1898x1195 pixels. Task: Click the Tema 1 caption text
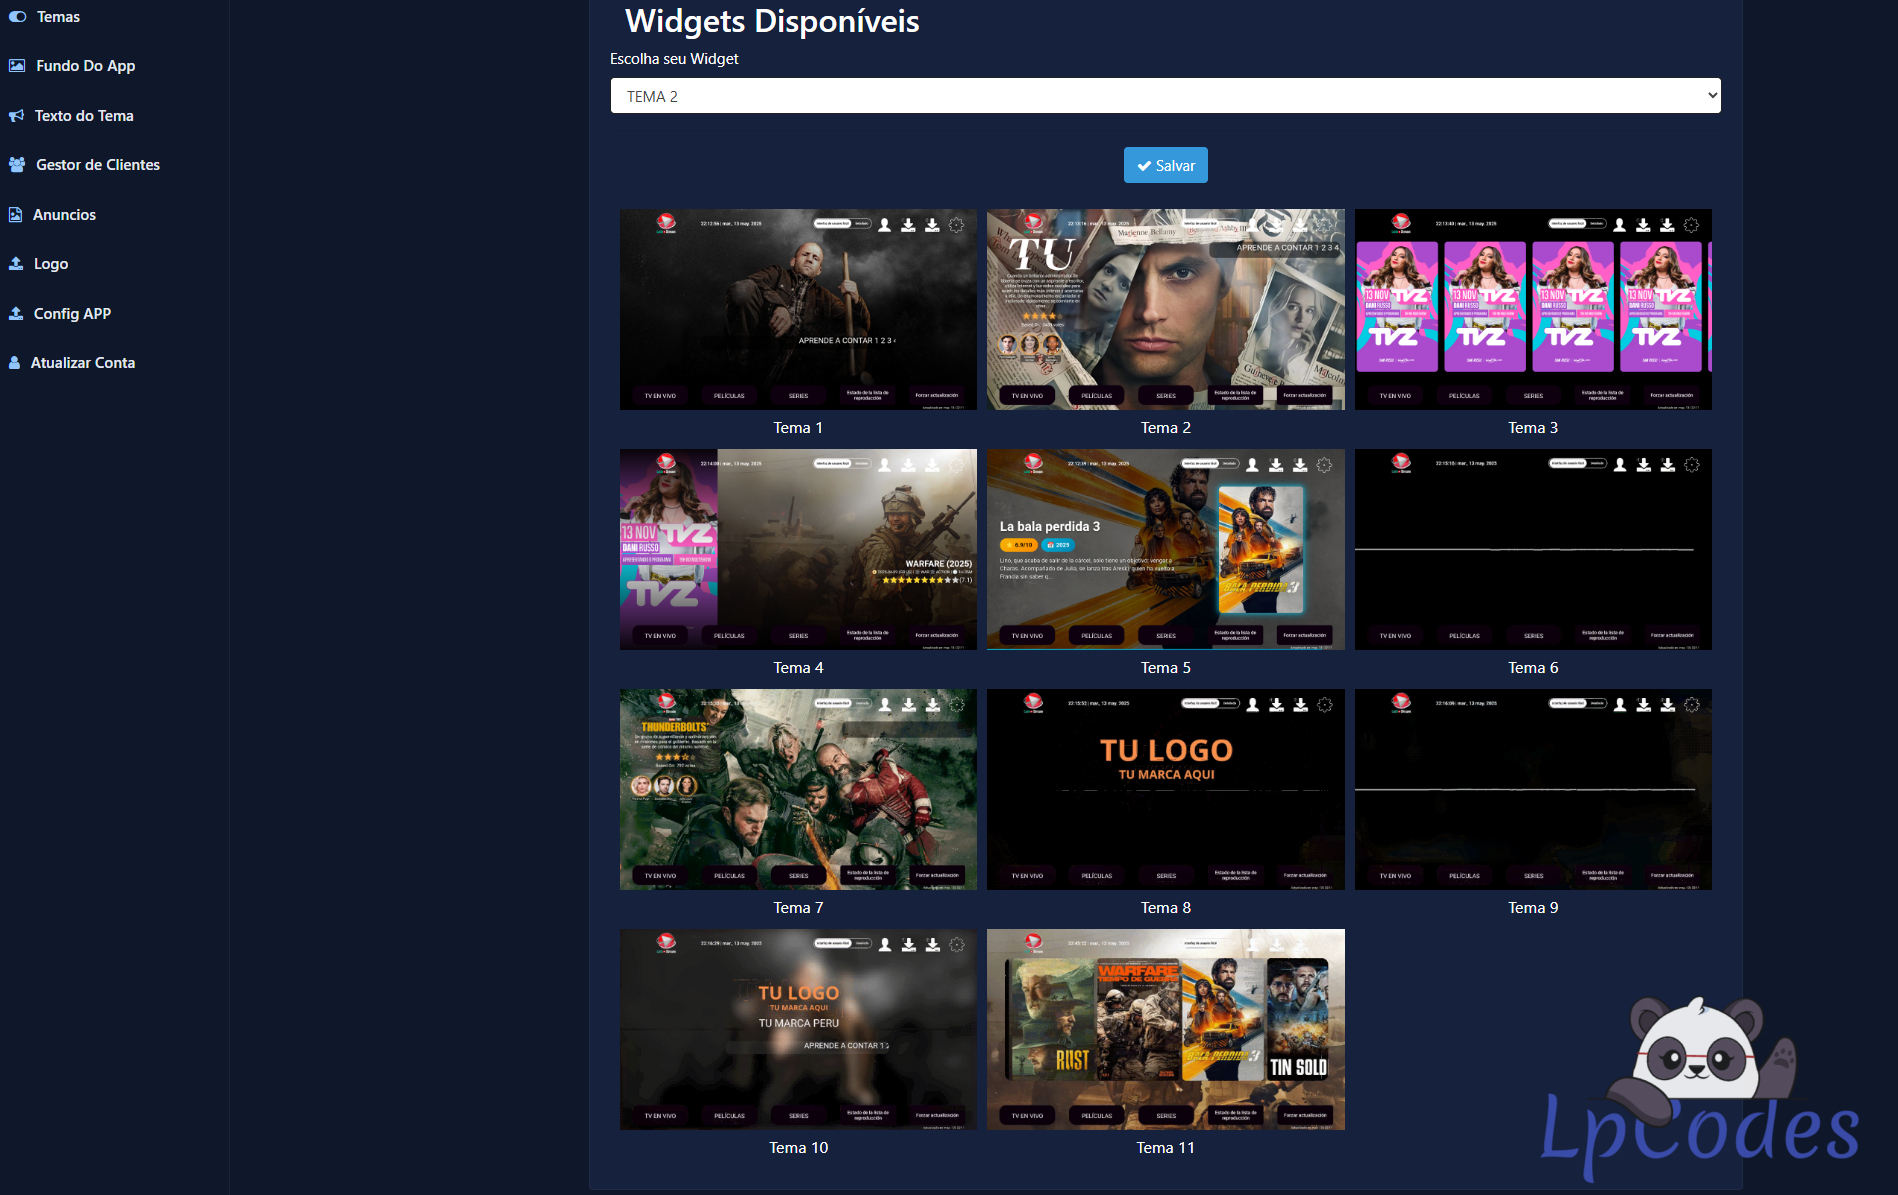click(x=798, y=428)
